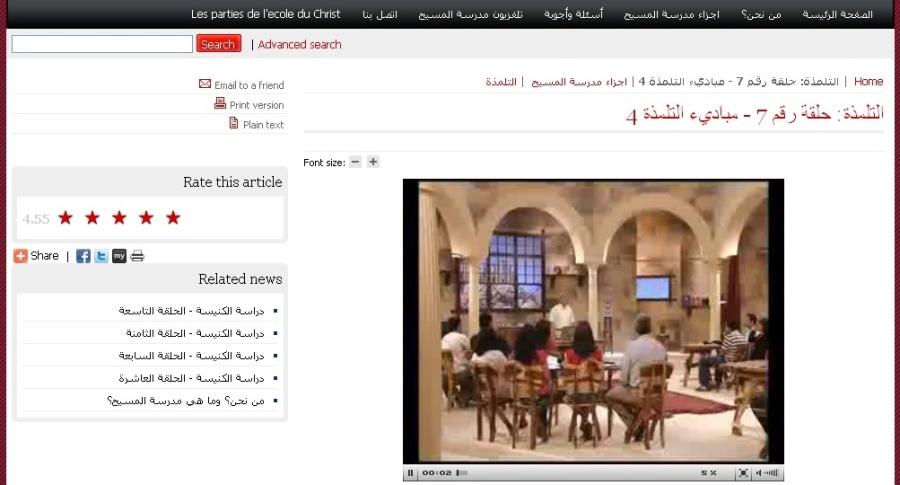This screenshot has height=485, width=900.
Task: Open the 'اتصل بنا' menu item
Action: tap(380, 14)
